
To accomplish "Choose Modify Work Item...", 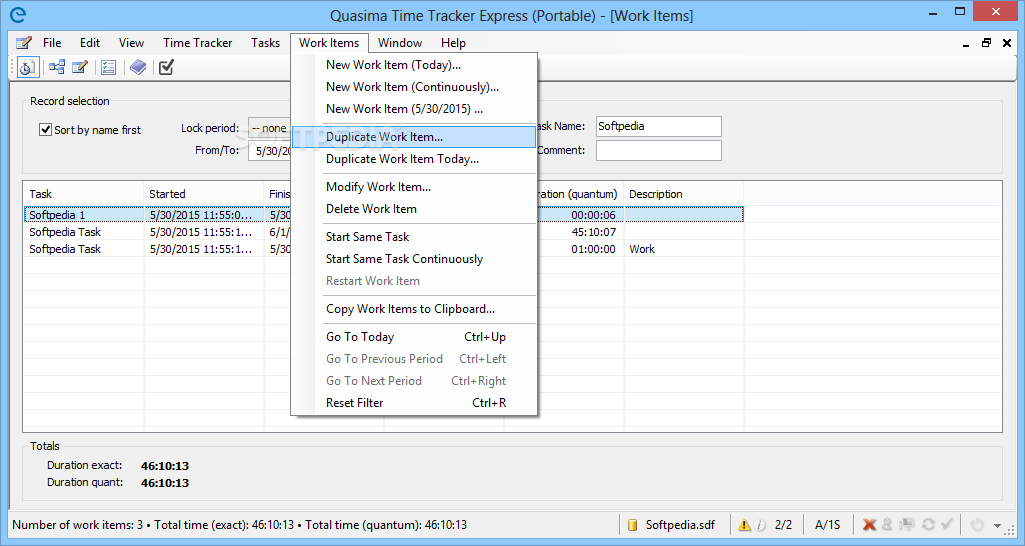I will click(414, 187).
